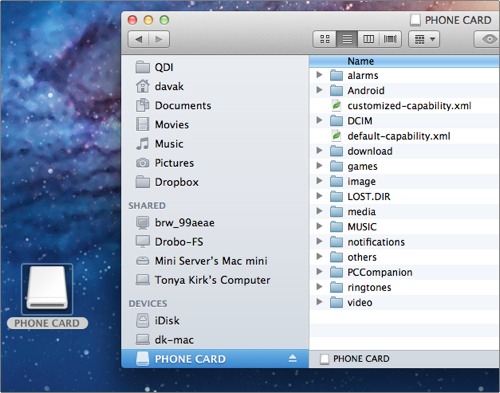
Task: Switch to list view
Action: coord(347,39)
